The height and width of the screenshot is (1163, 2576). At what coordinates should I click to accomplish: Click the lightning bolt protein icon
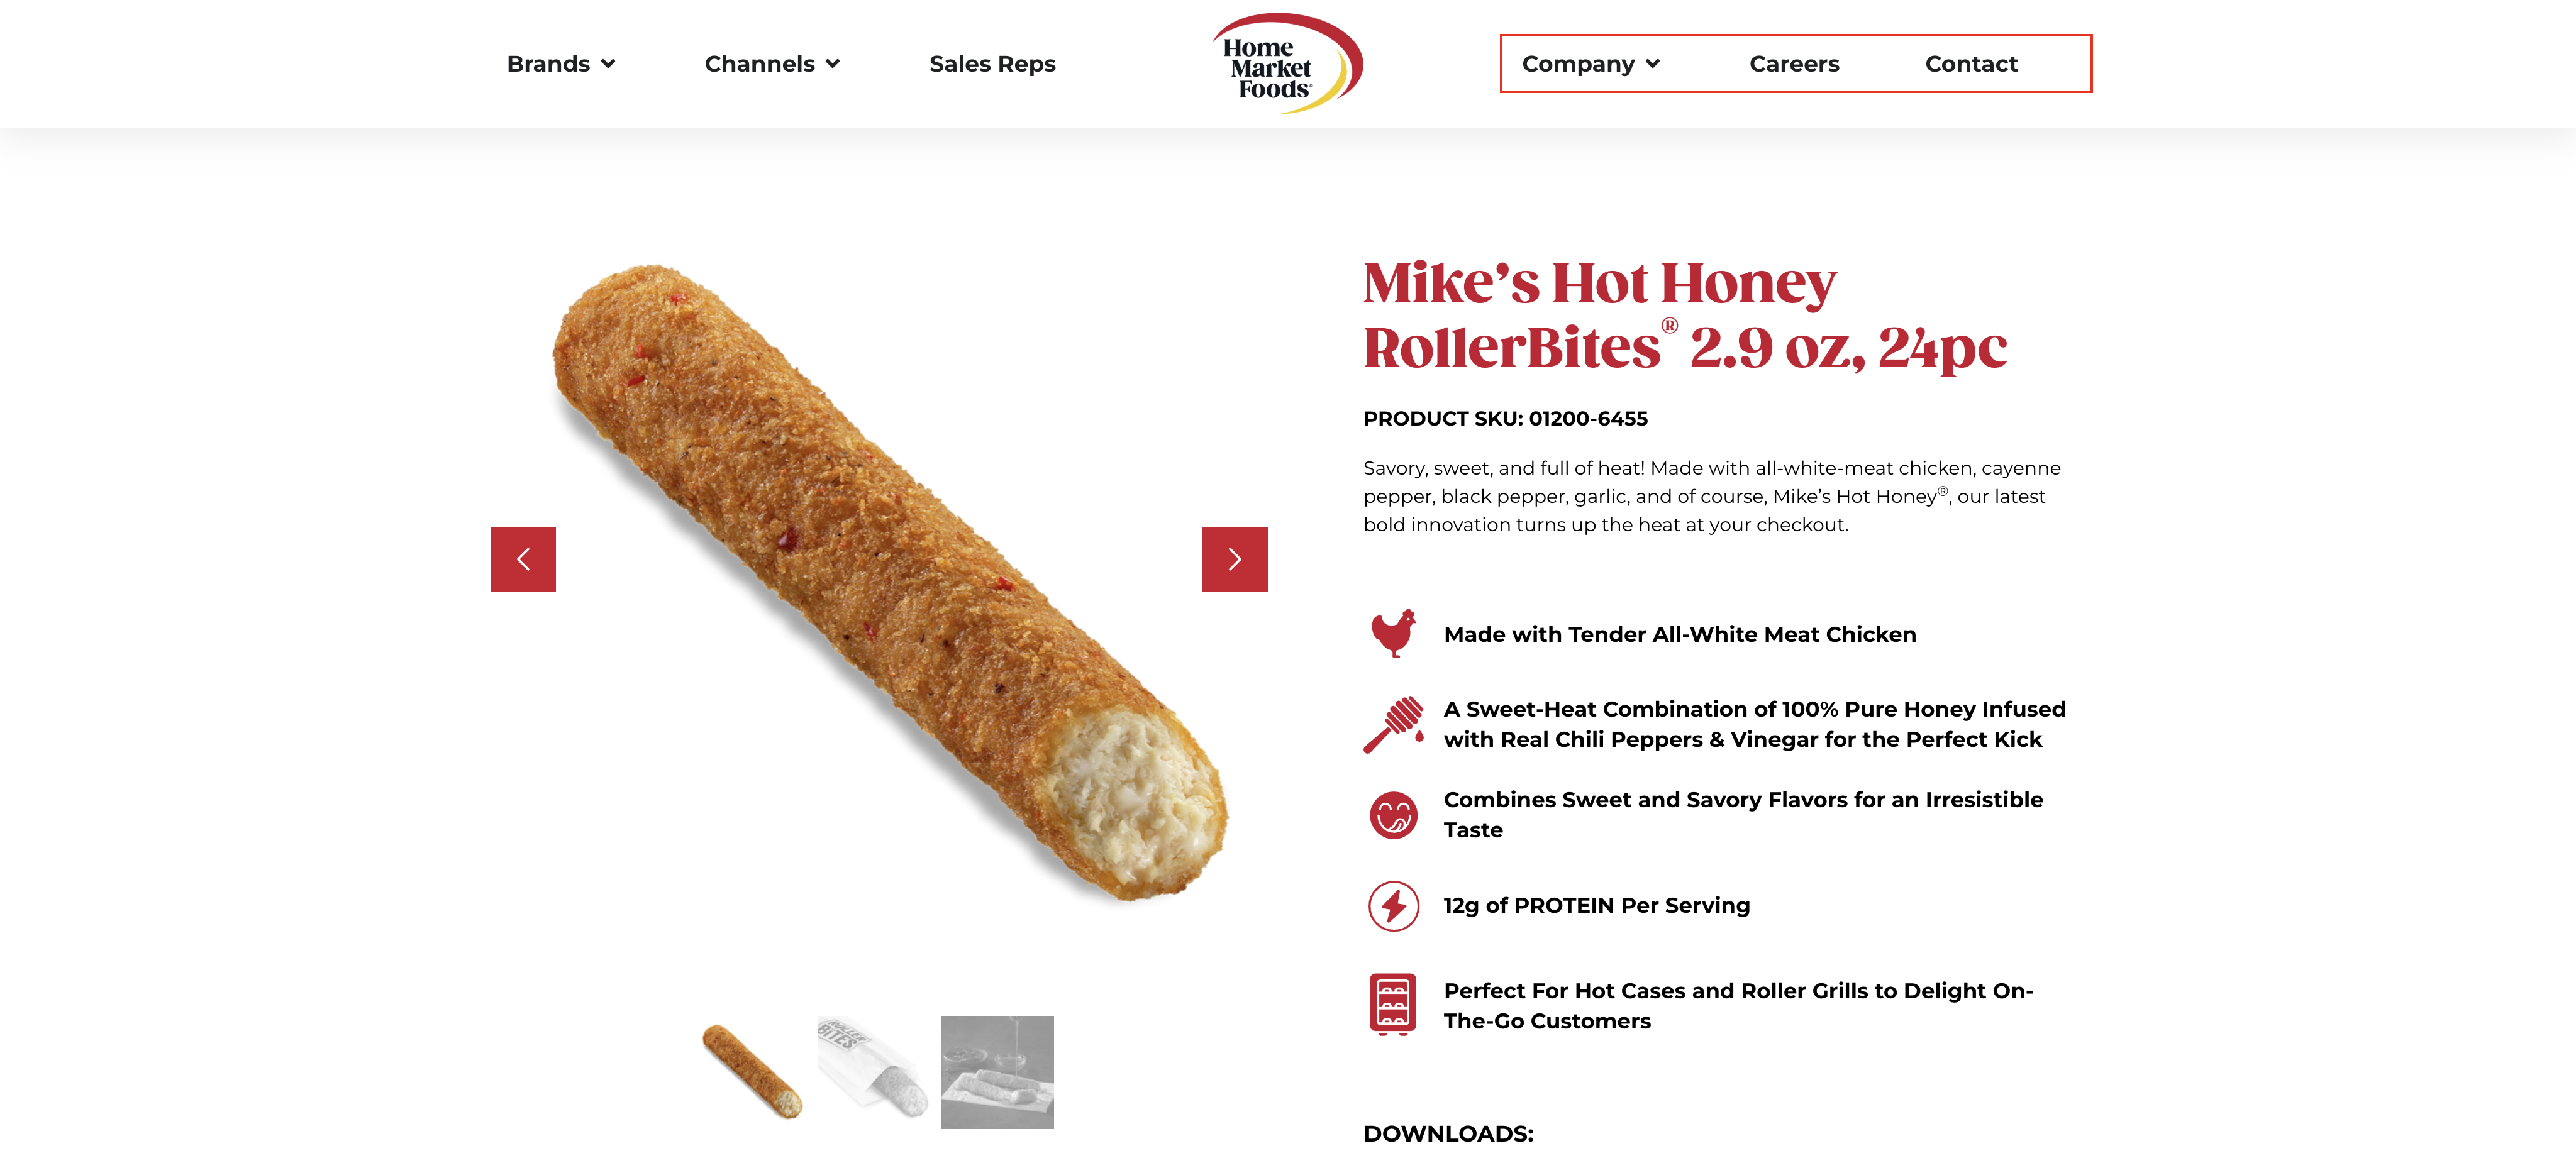pos(1393,906)
